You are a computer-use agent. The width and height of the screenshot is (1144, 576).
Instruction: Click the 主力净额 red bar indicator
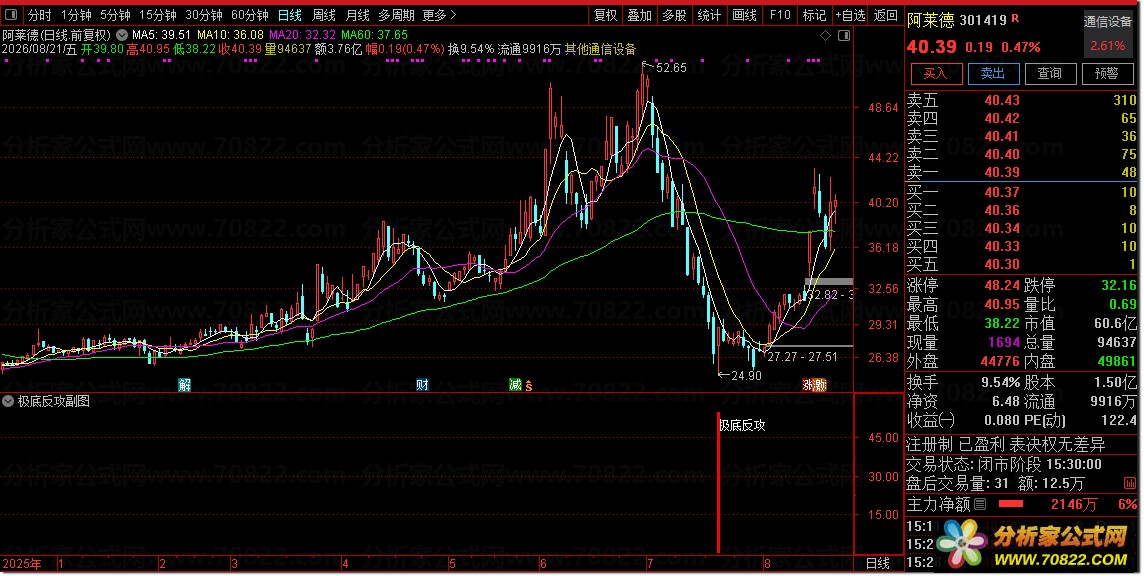1010,504
